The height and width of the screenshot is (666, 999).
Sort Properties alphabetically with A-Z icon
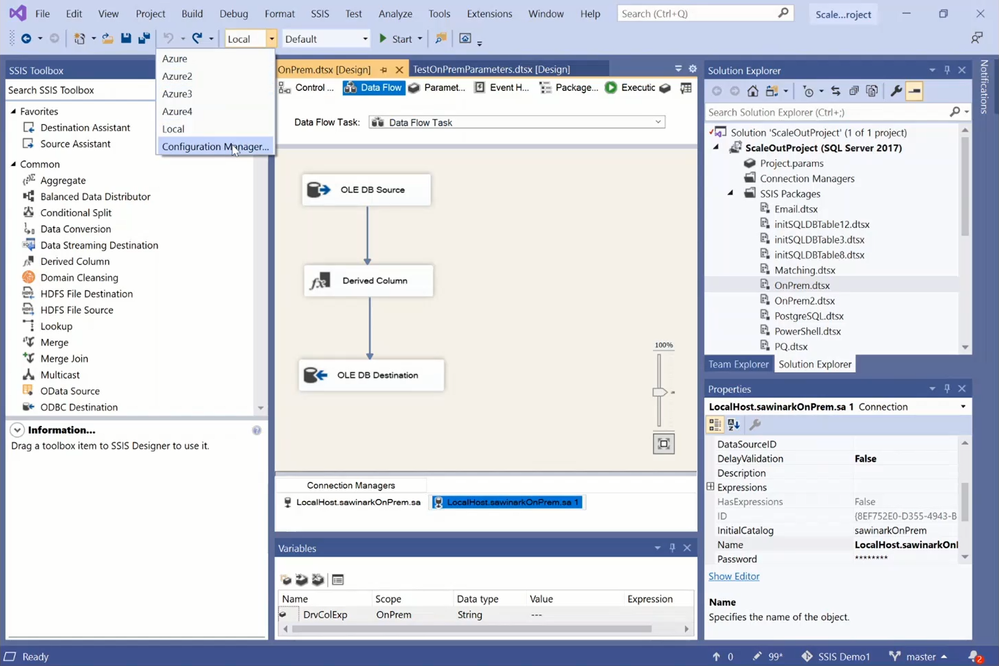click(733, 424)
